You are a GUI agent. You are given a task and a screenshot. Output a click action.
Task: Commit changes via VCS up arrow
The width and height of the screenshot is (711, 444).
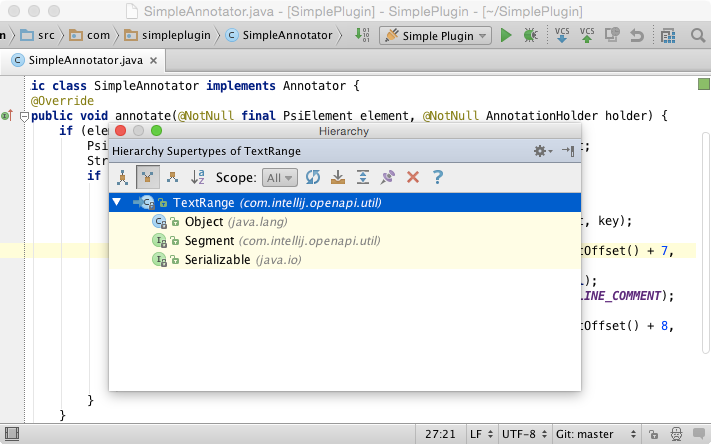point(587,35)
